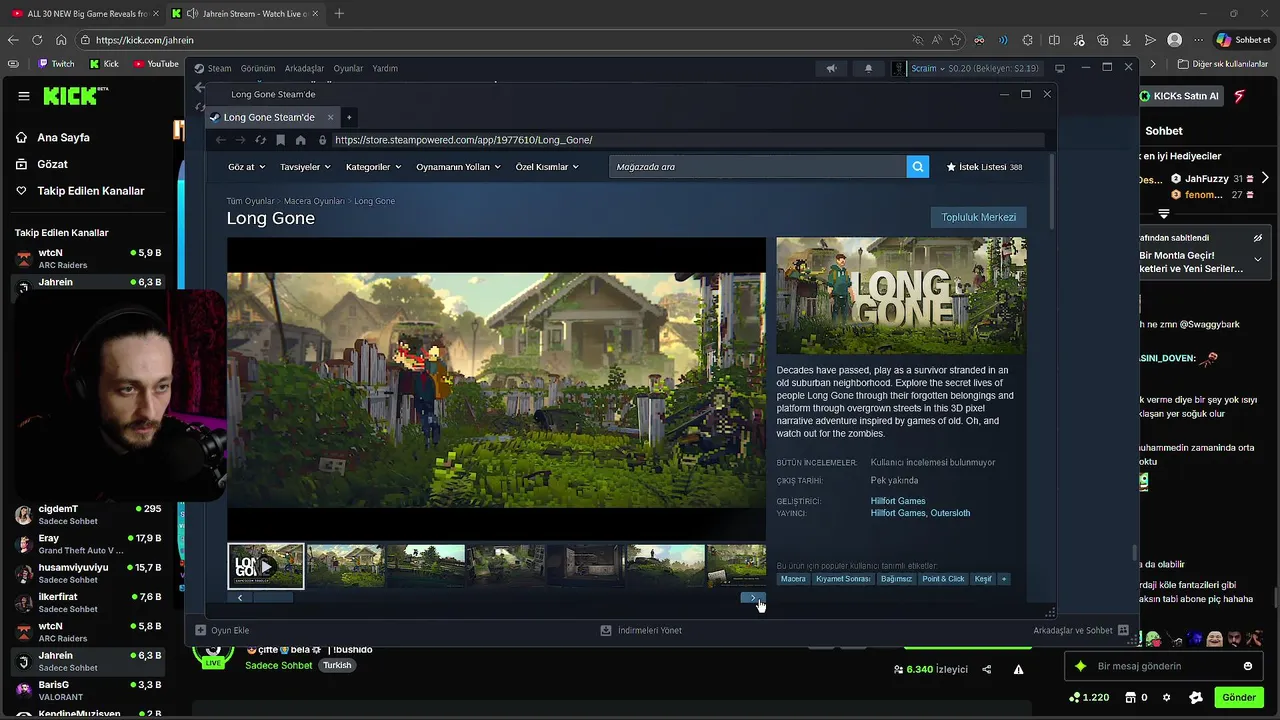
Task: Open Topluluk Merkezi button
Action: point(978,217)
